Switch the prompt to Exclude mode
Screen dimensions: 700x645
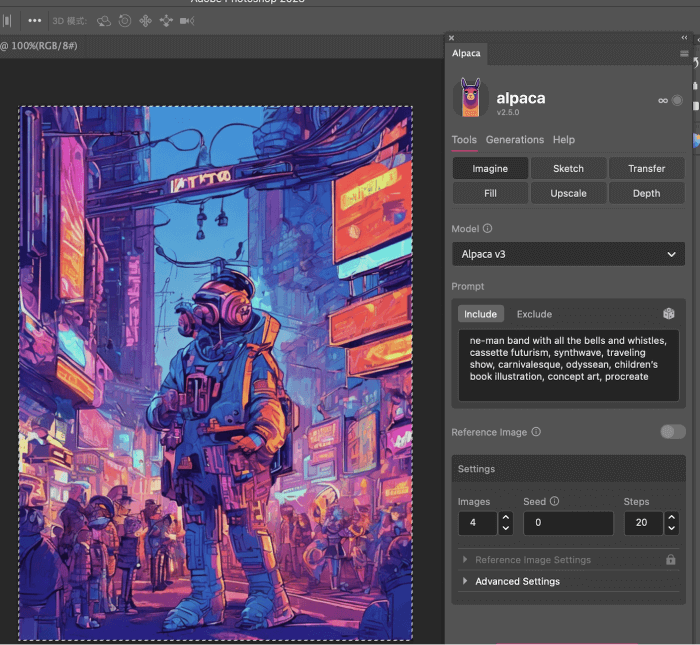pos(534,314)
